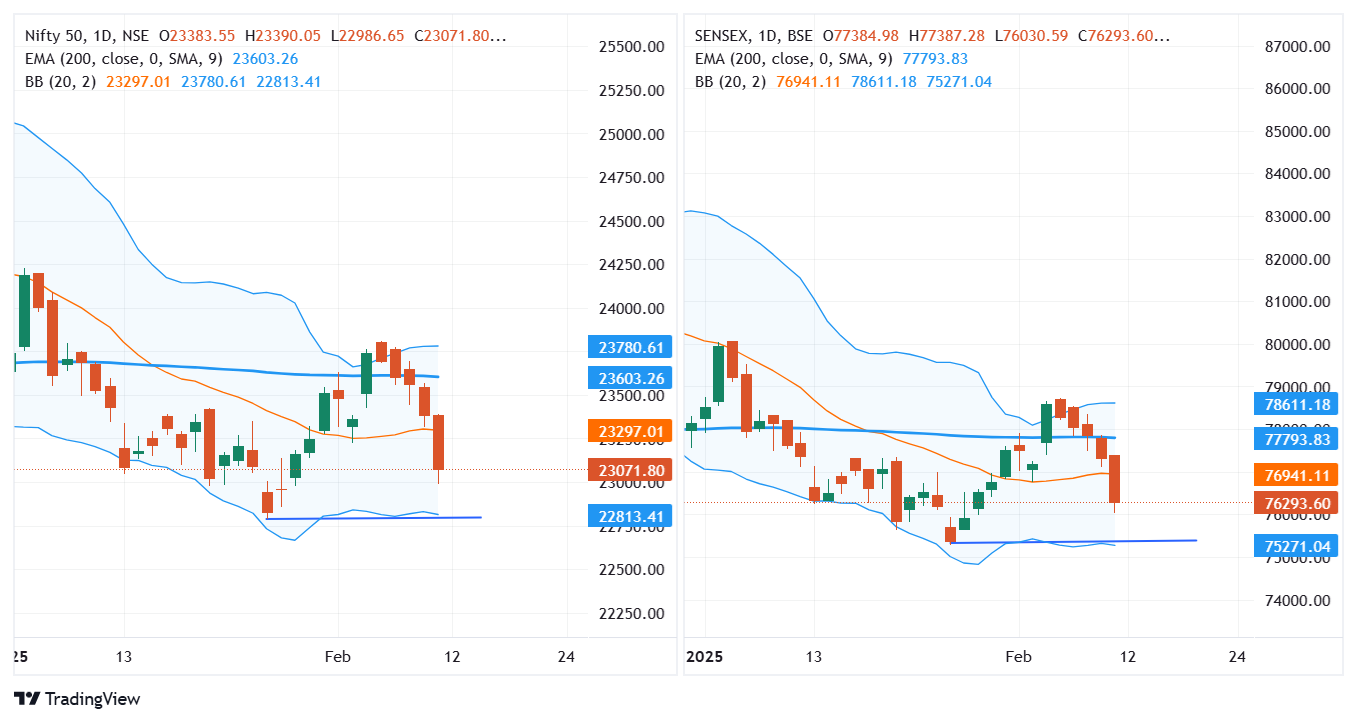The width and height of the screenshot is (1357, 722).
Task: Click the 24750.00 level on Nifty price axis
Action: tap(632, 177)
